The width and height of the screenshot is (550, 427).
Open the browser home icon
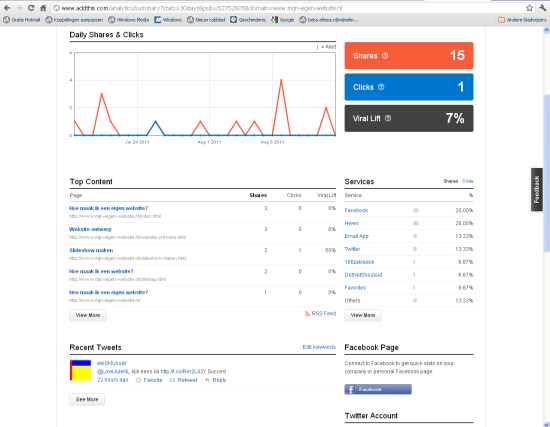[x=43, y=8]
